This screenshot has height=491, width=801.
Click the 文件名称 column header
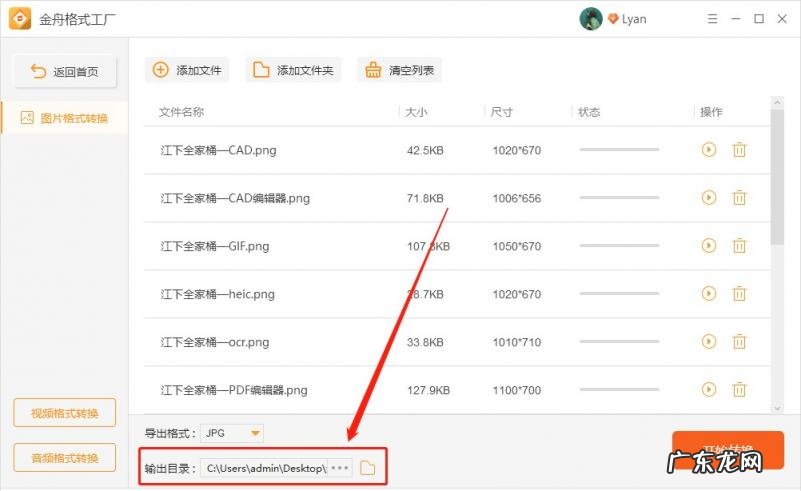(x=181, y=112)
